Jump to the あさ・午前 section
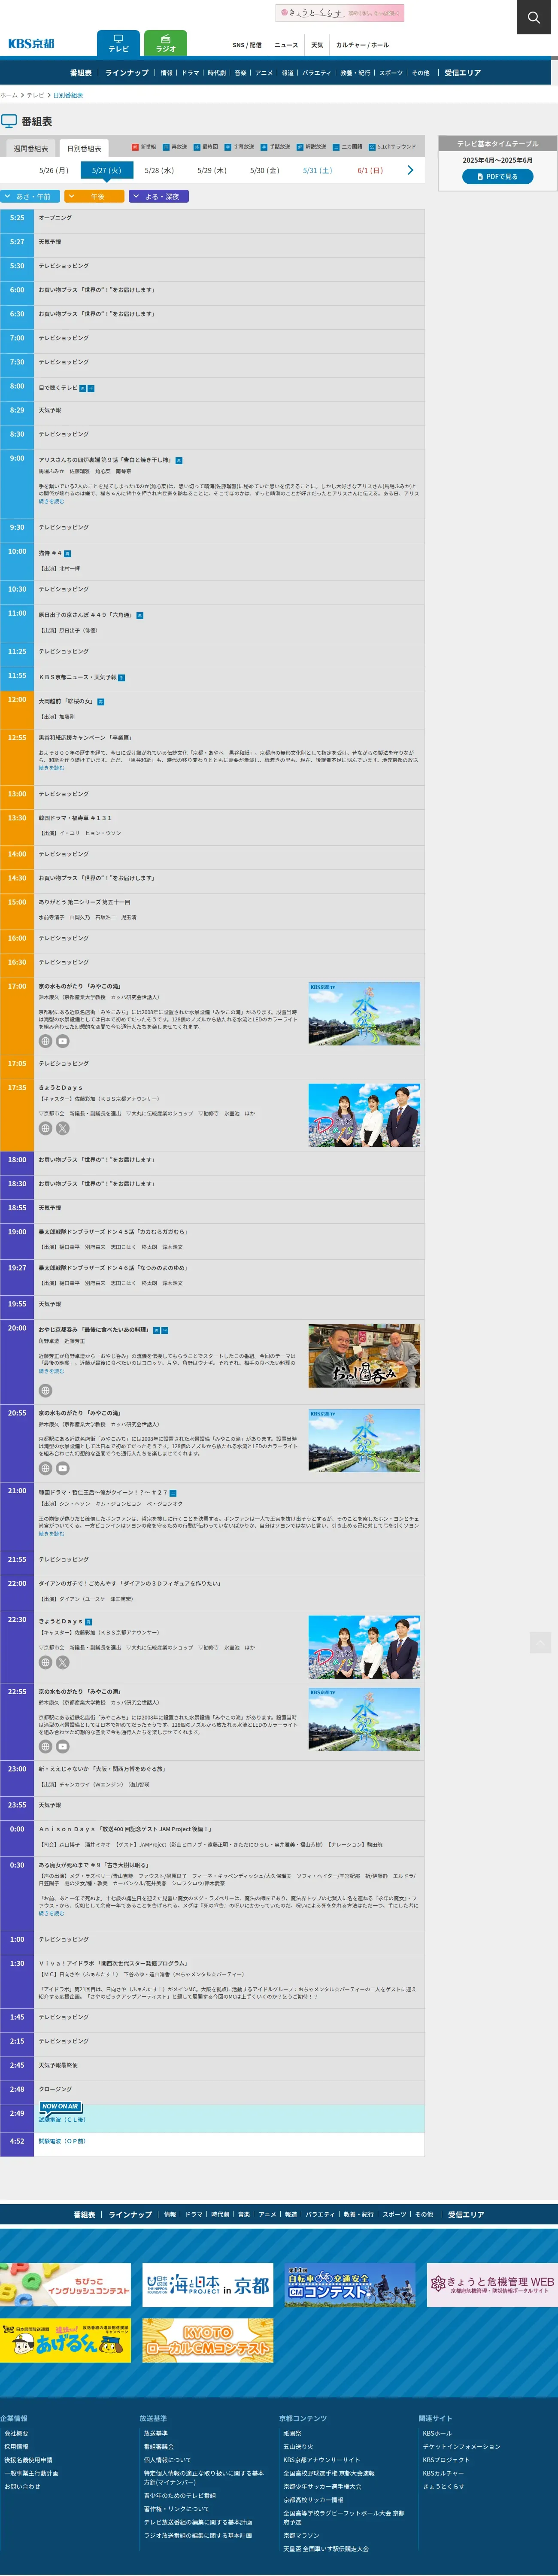 coord(31,196)
